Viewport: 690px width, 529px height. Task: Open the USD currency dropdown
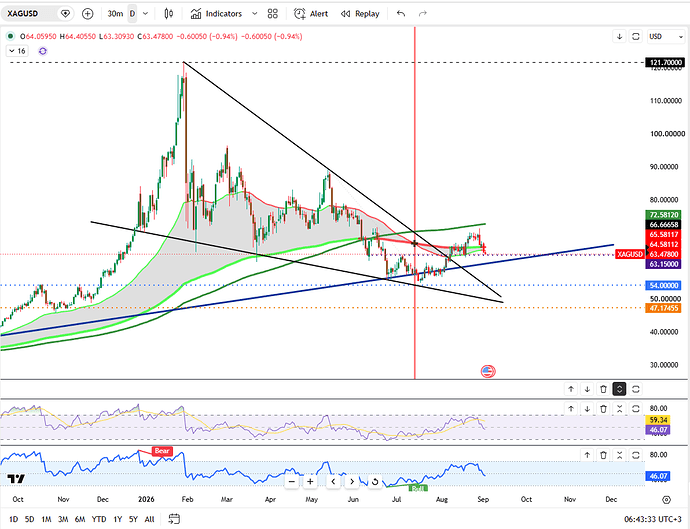tap(665, 37)
